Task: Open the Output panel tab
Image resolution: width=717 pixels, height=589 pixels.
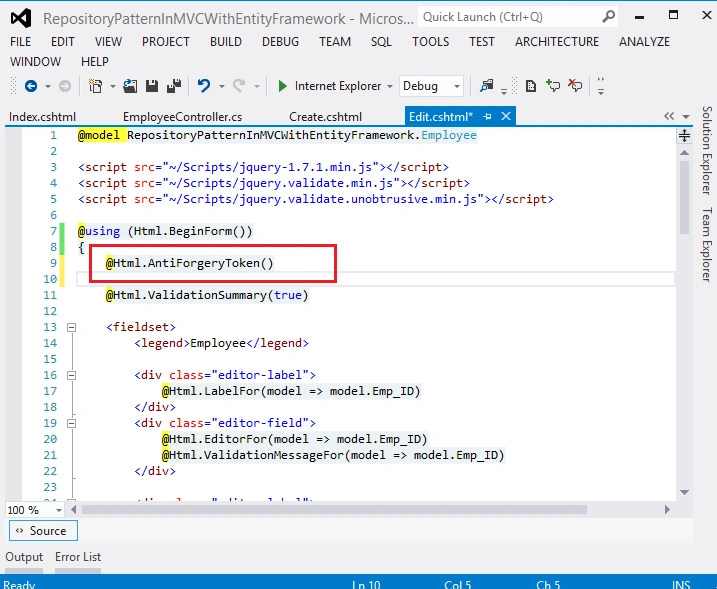Action: (x=24, y=557)
